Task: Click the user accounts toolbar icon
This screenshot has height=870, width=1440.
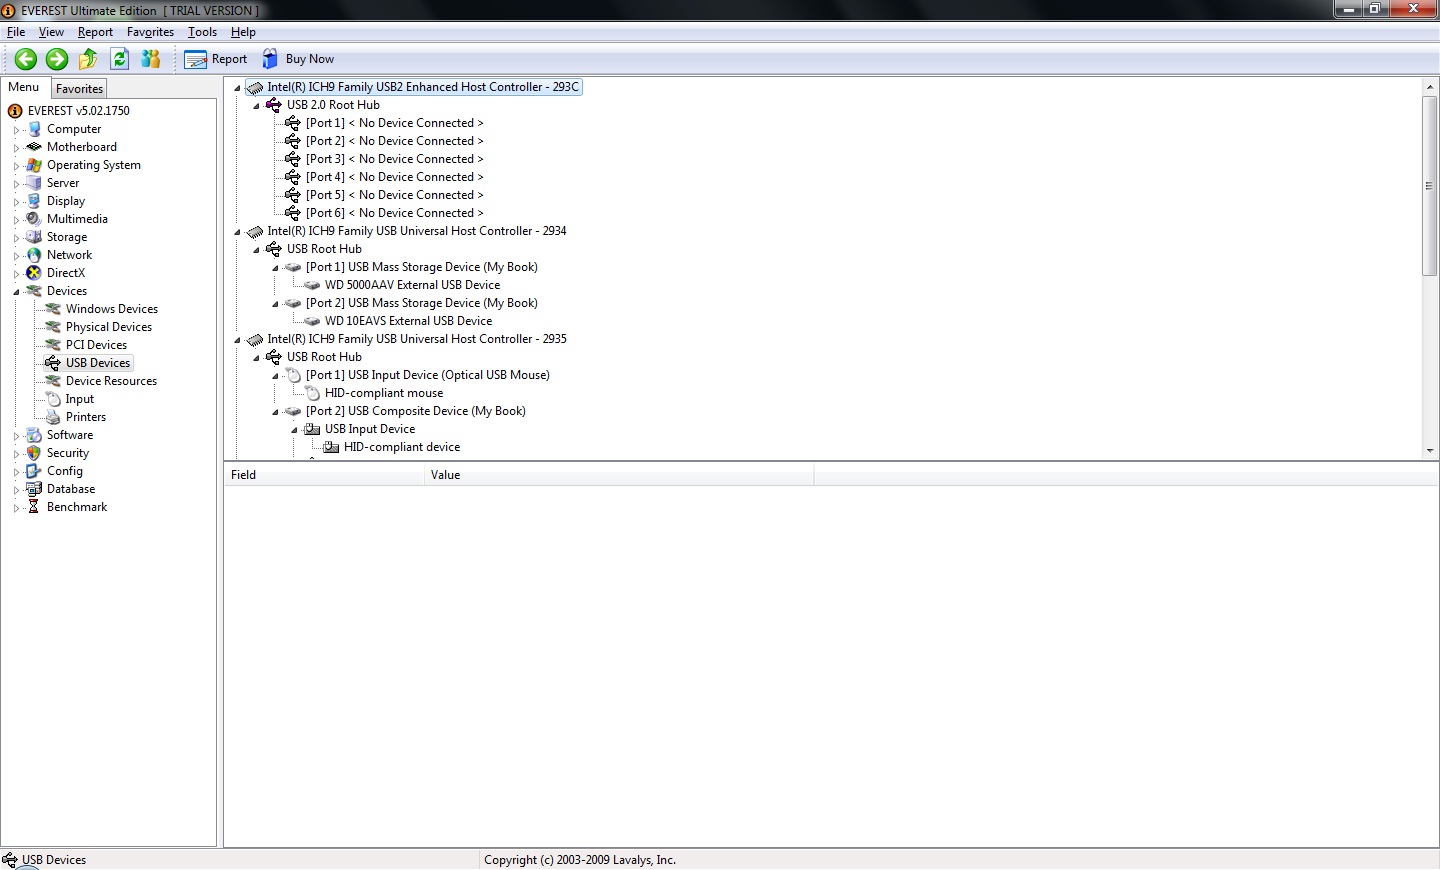Action: [x=151, y=59]
